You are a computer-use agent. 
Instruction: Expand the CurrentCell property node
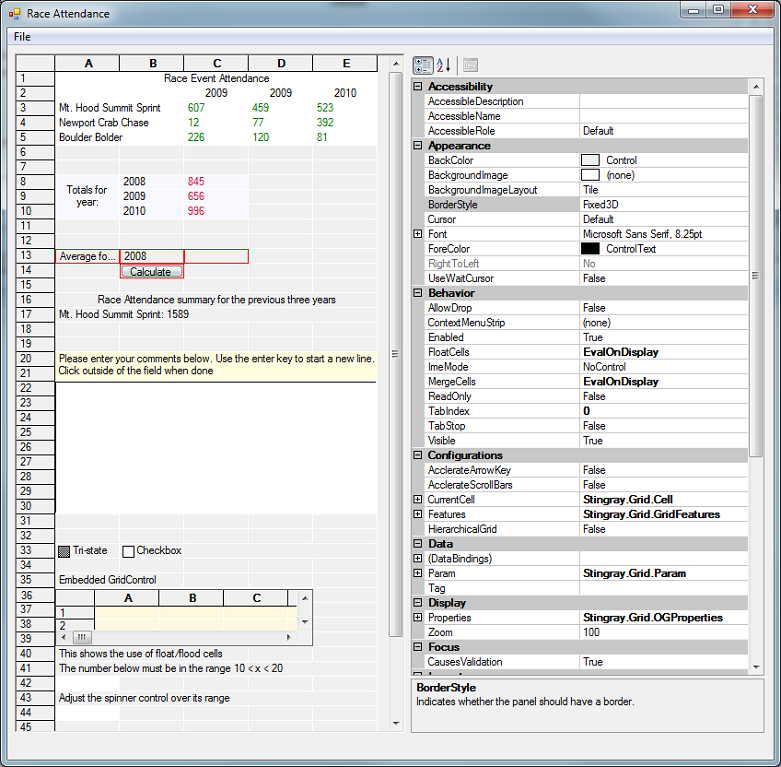[418, 499]
